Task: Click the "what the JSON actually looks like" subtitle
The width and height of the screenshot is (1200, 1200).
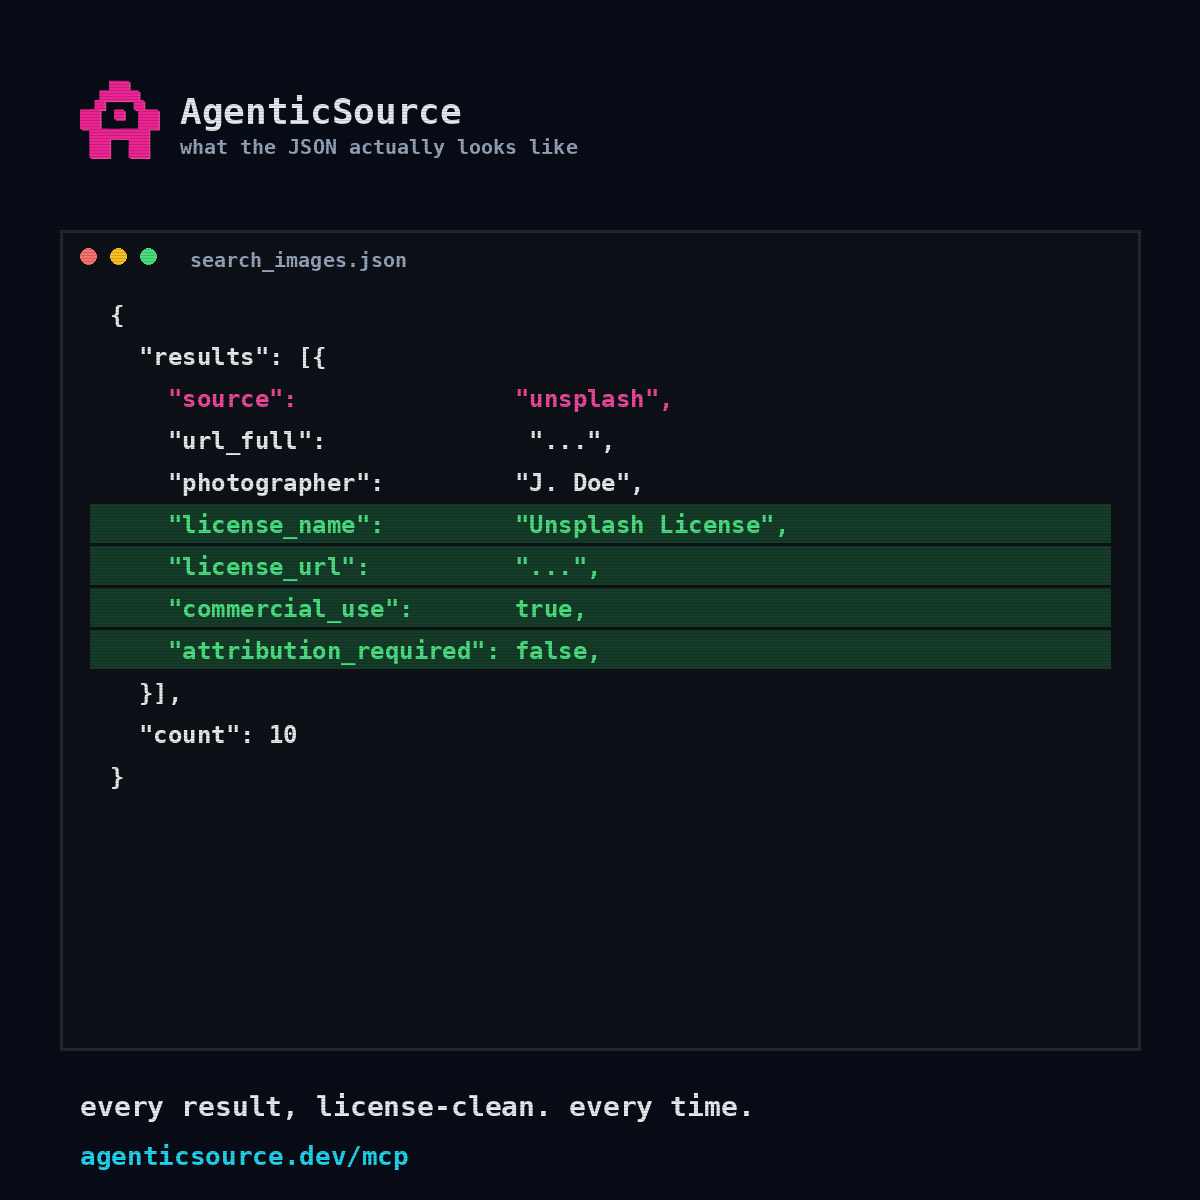Action: (x=379, y=148)
